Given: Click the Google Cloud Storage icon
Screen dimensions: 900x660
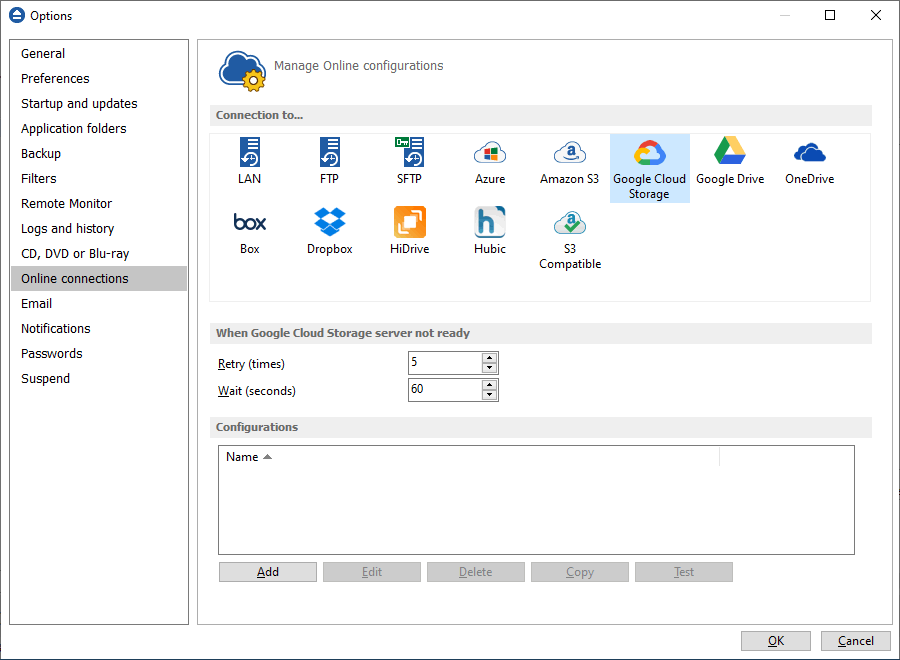Looking at the screenshot, I should click(x=649, y=168).
